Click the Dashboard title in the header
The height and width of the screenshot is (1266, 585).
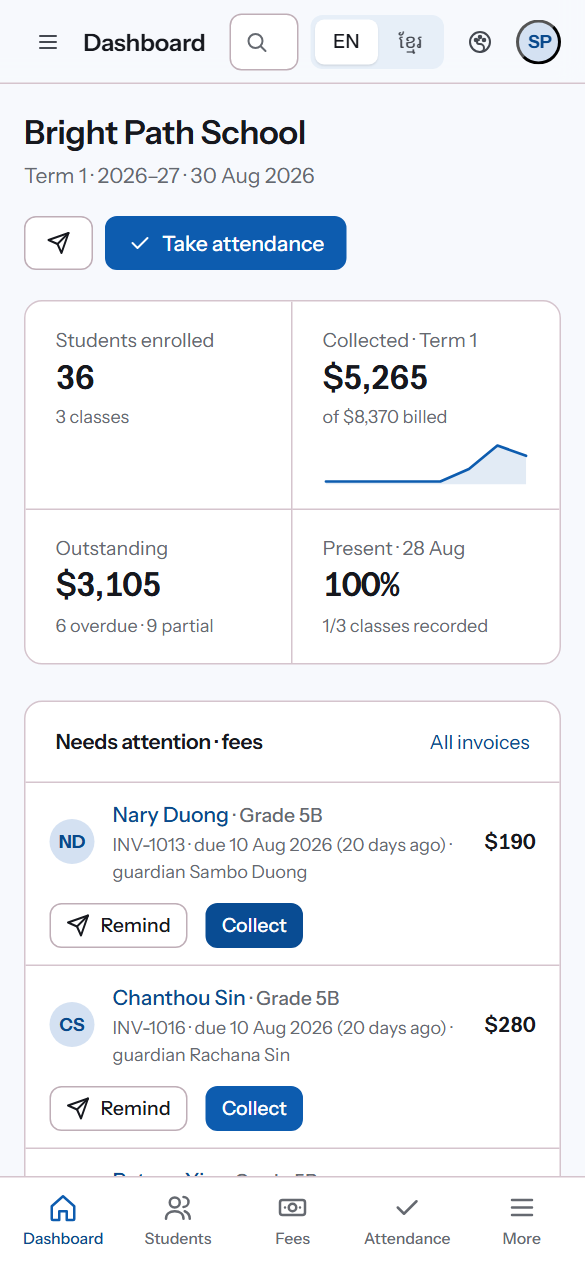pyautogui.click(x=144, y=43)
